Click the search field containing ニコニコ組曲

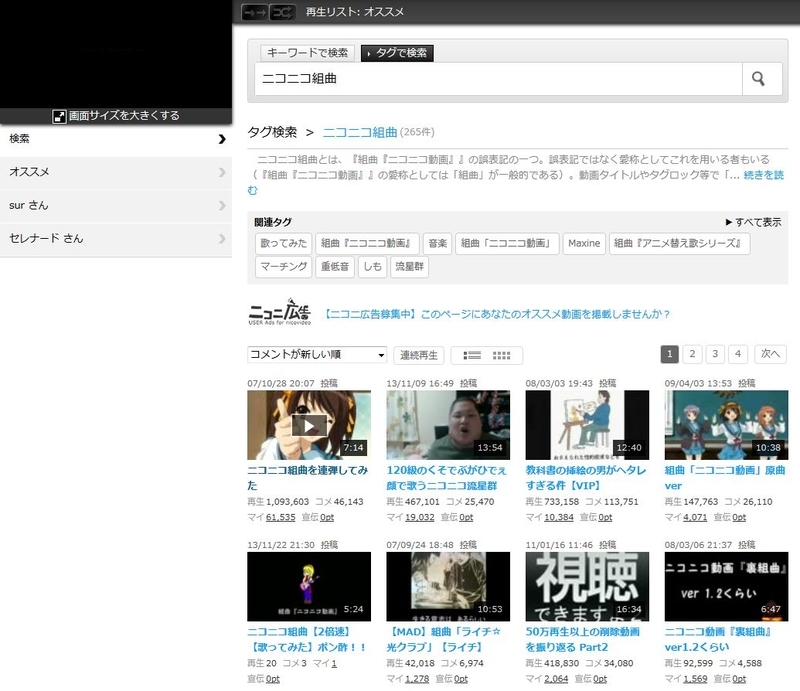[x=498, y=79]
